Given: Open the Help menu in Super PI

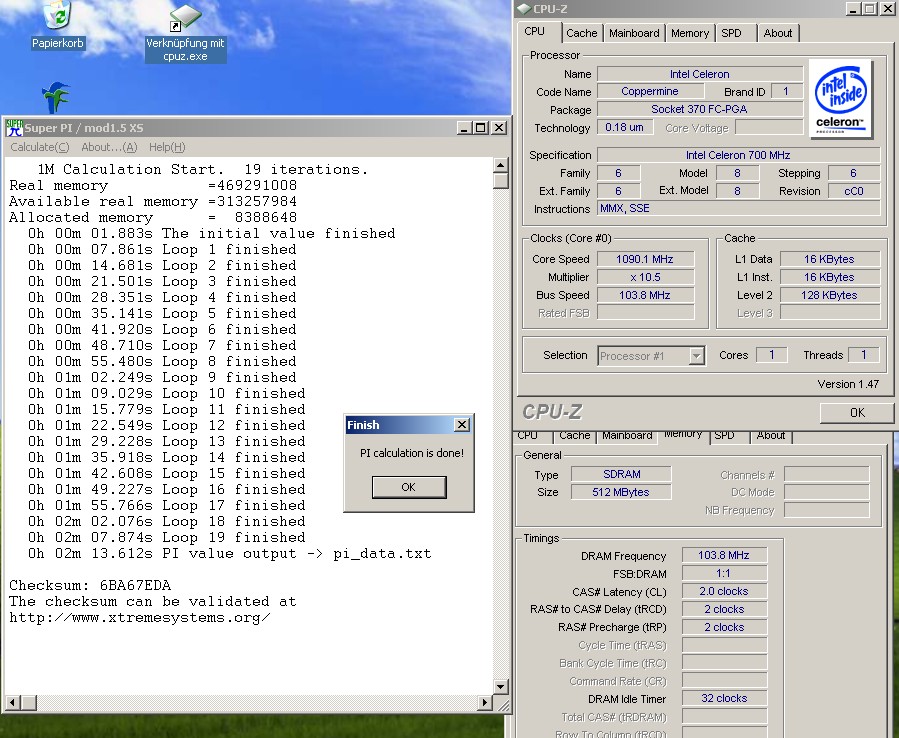Looking at the screenshot, I should click(167, 147).
